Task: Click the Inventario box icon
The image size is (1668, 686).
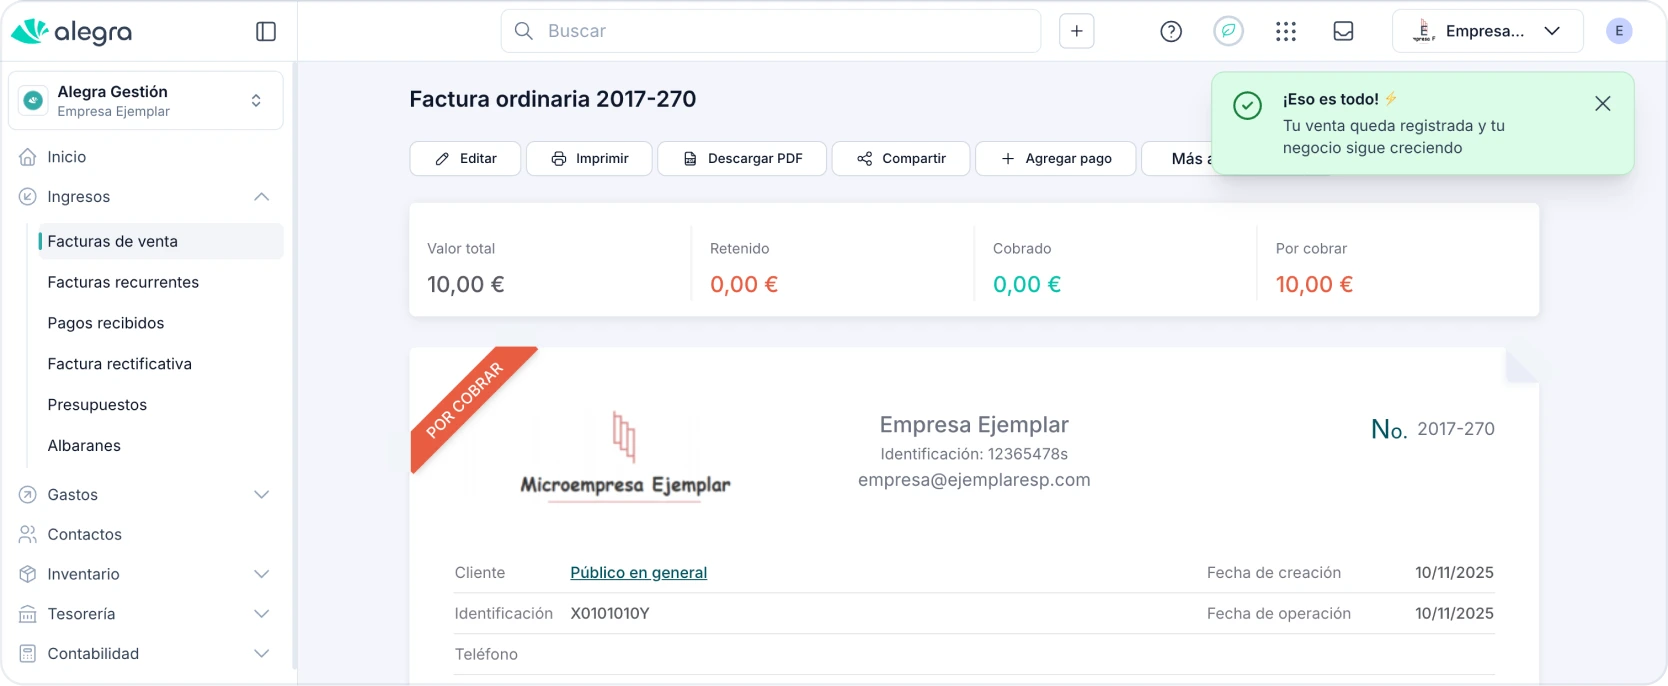Action: coord(28,574)
